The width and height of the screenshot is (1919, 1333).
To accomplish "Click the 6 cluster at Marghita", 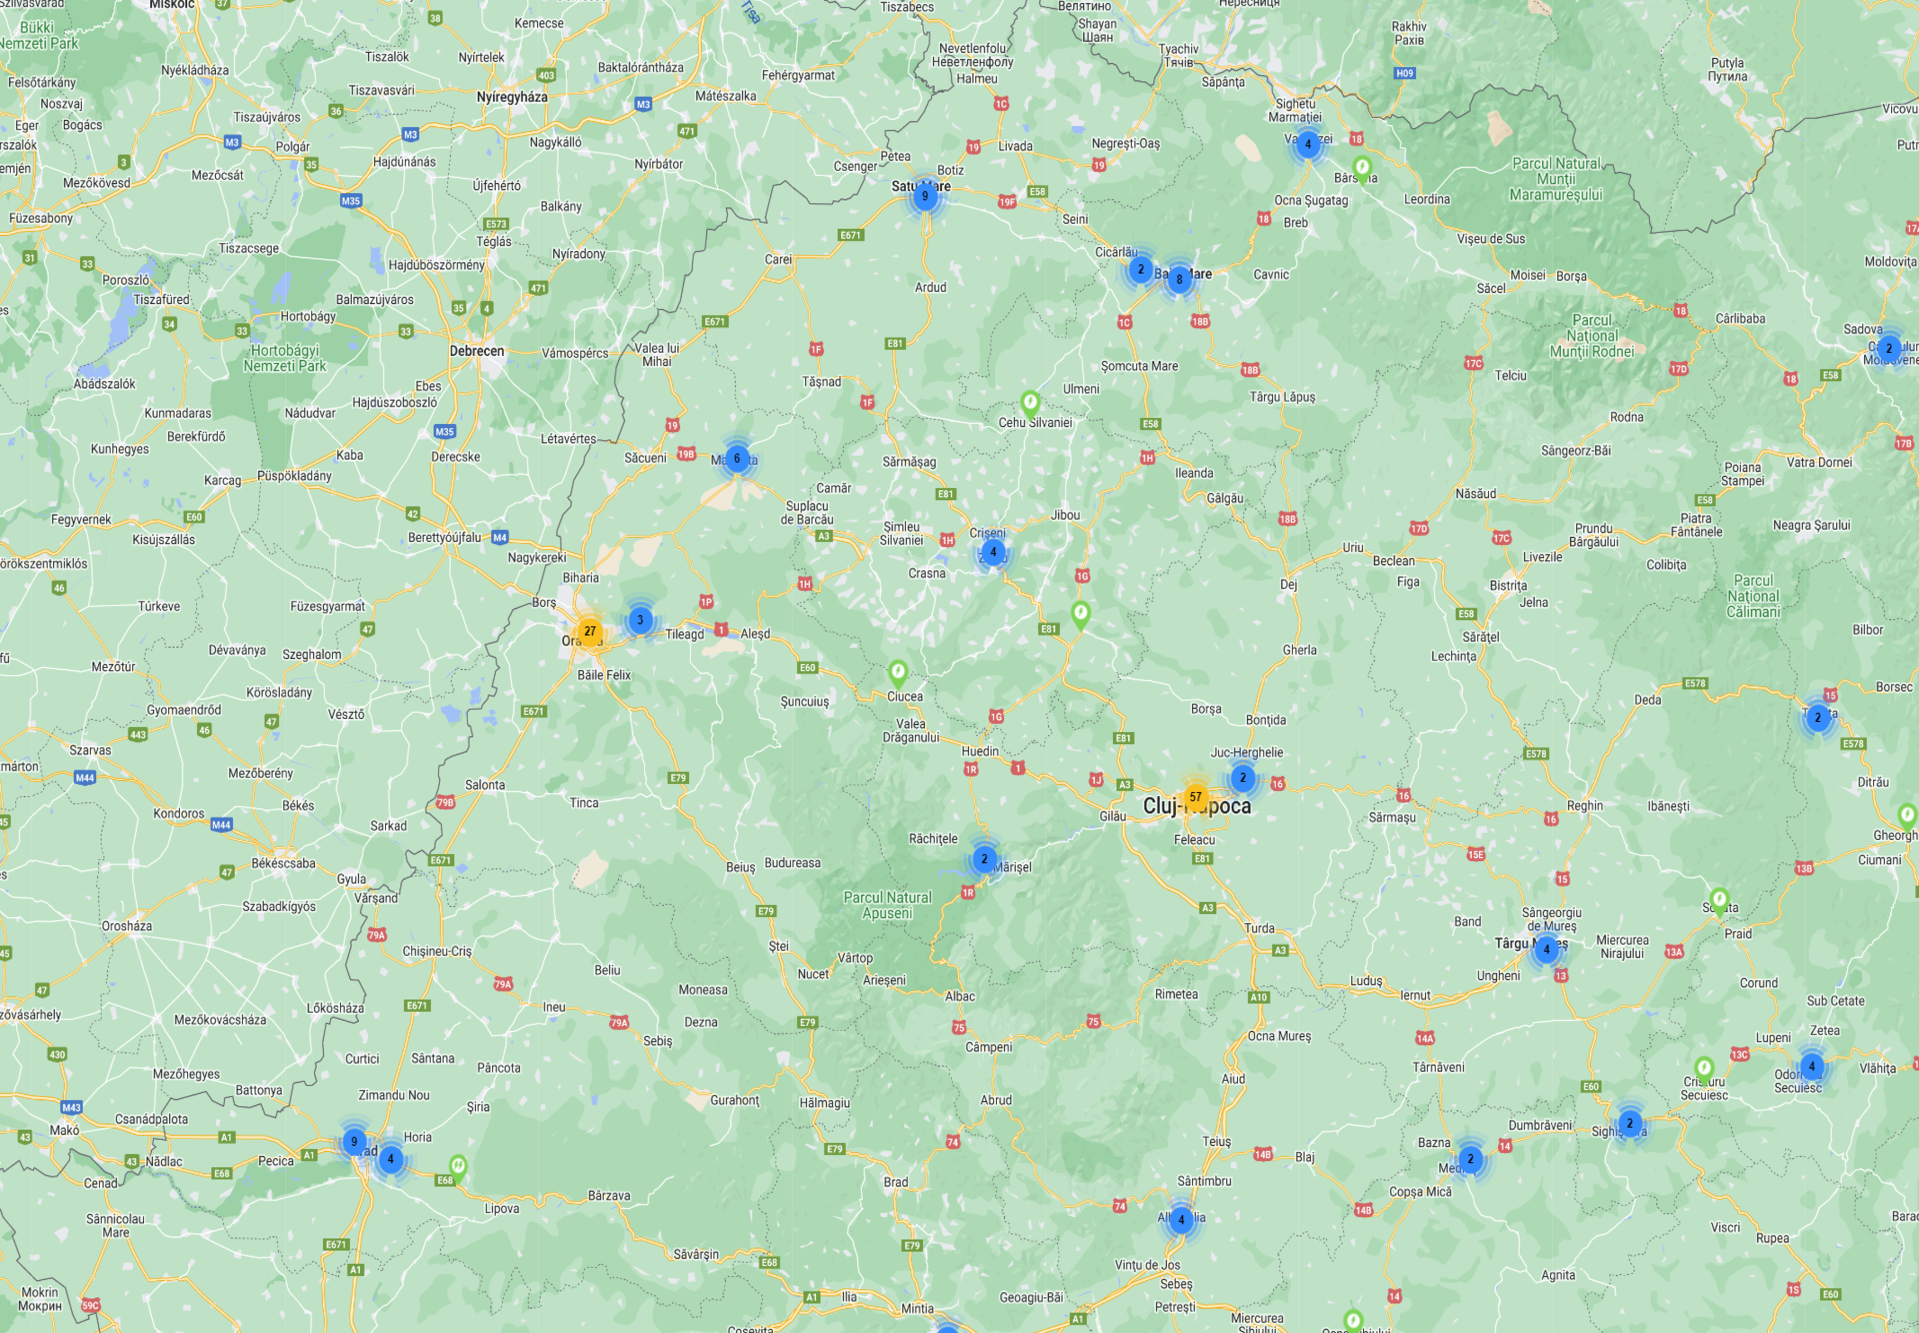I will [x=737, y=459].
